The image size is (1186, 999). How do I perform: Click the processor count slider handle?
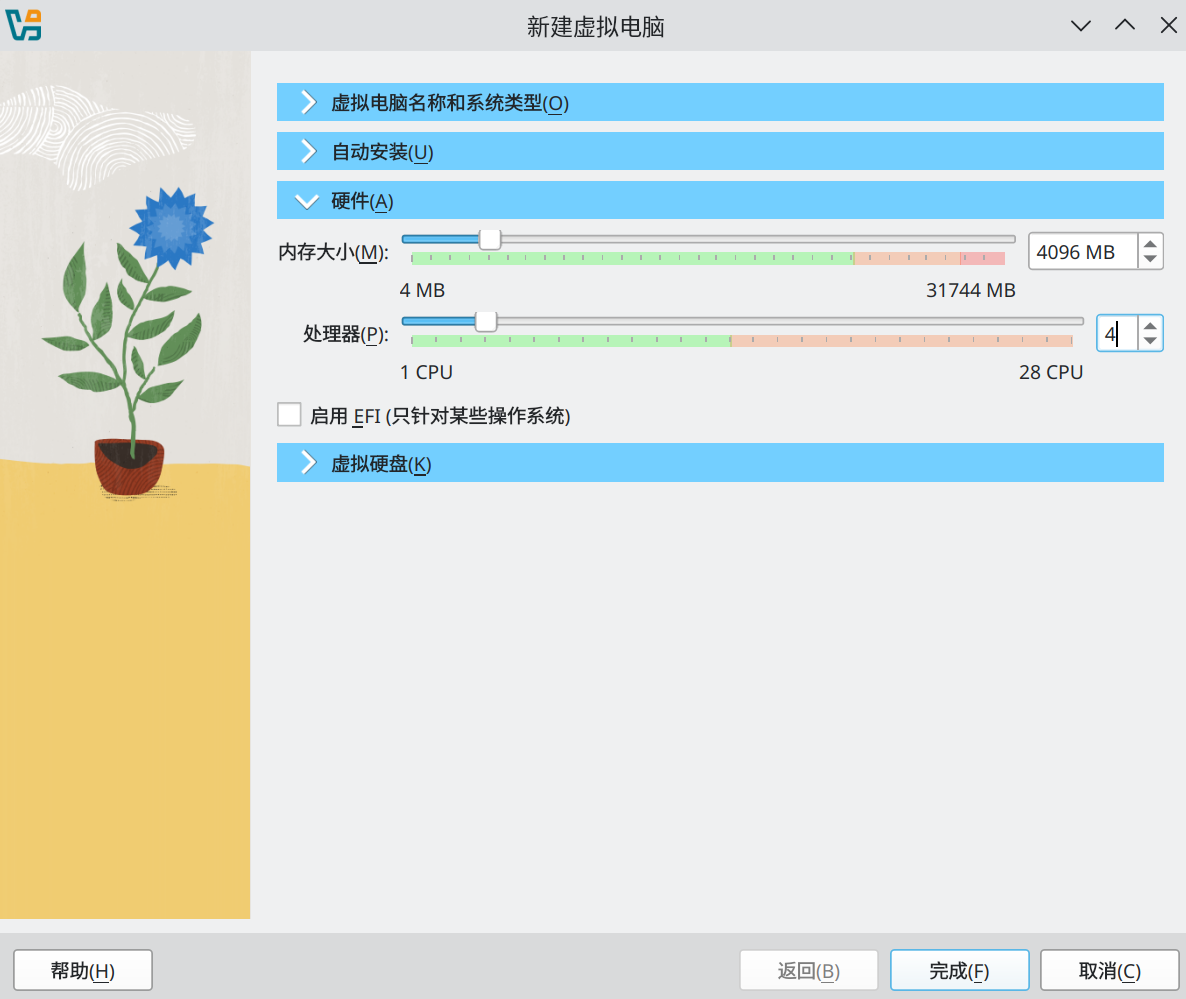(x=486, y=321)
